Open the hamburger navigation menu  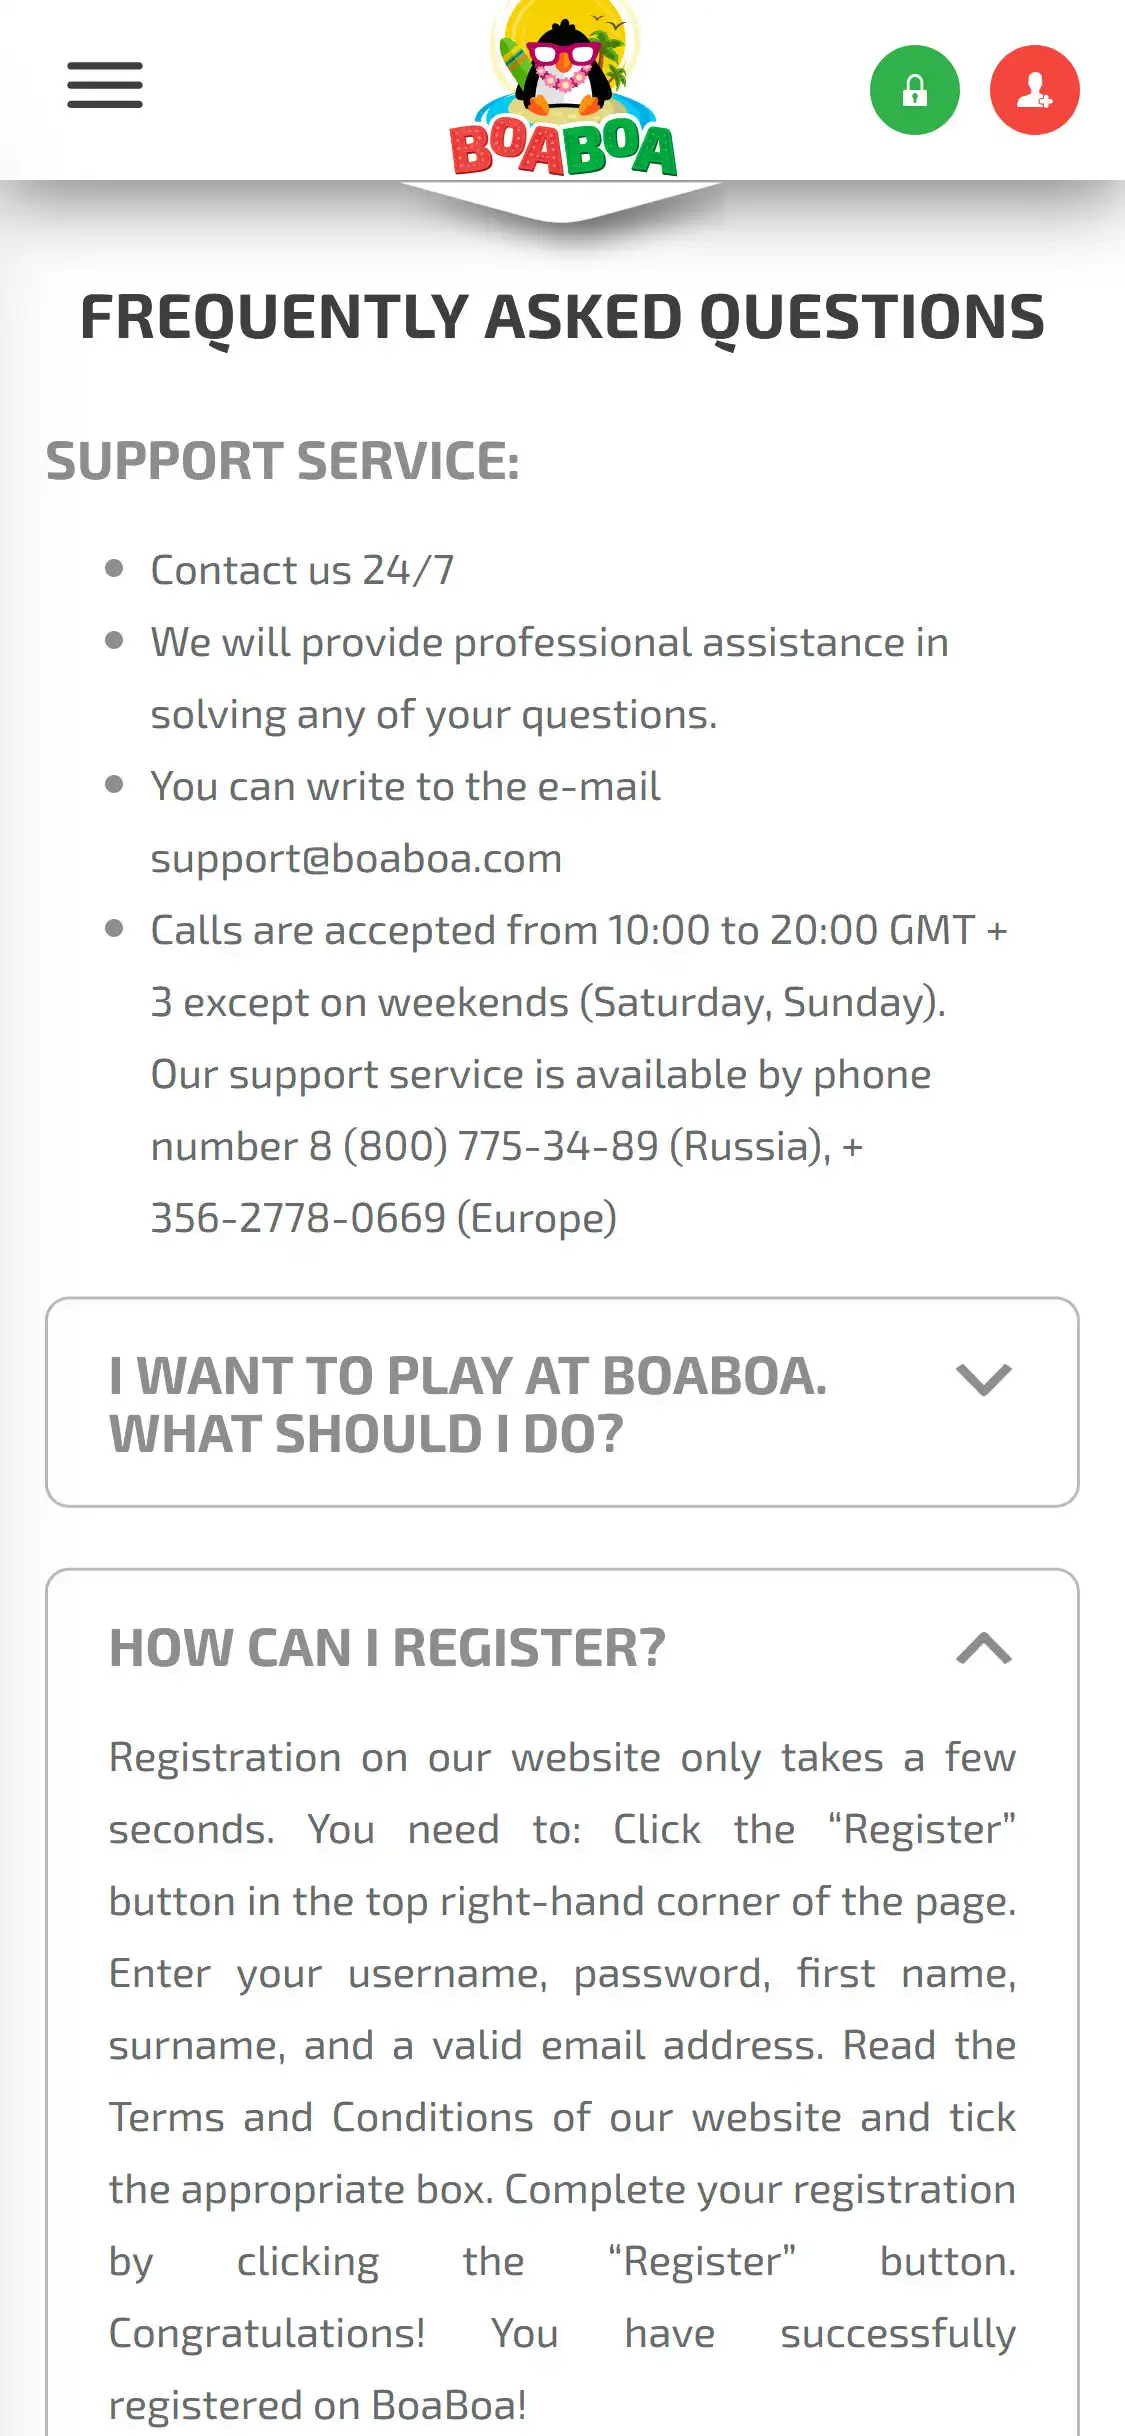click(105, 85)
